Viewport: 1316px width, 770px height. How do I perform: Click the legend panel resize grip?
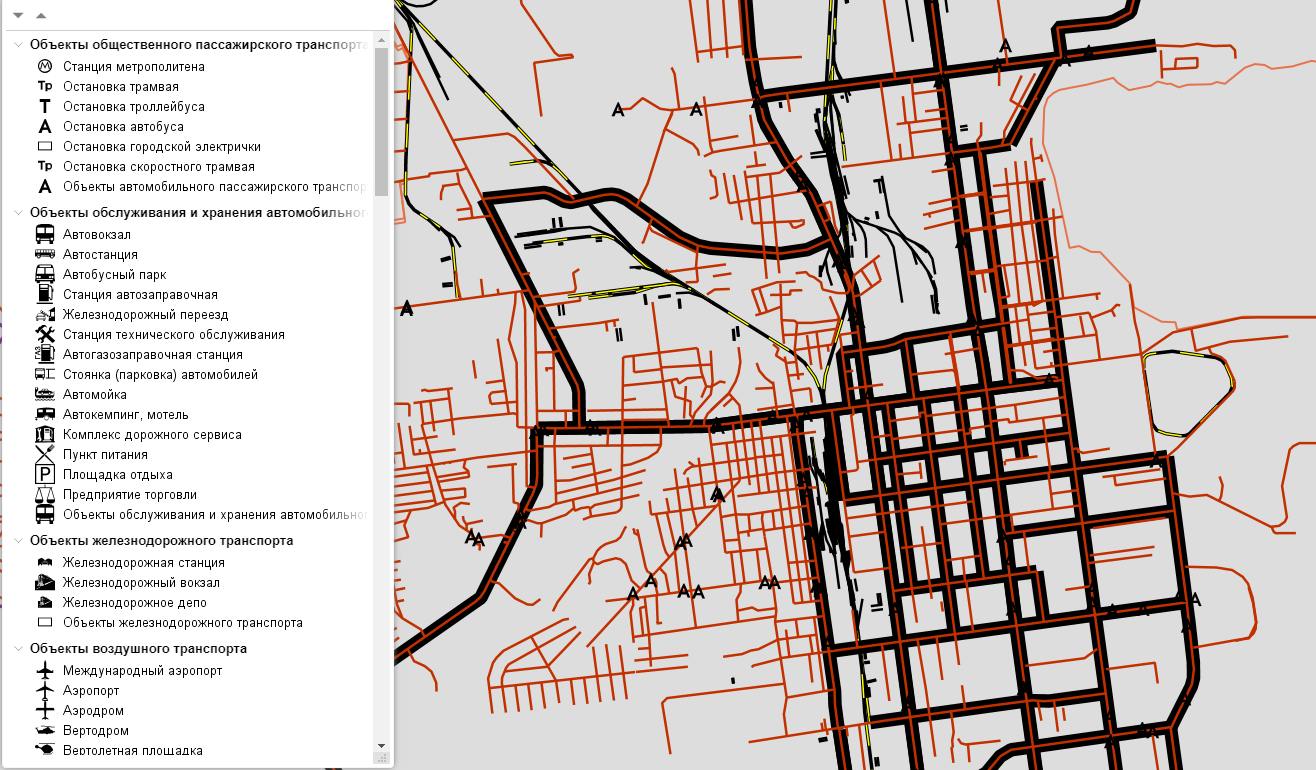point(380,759)
